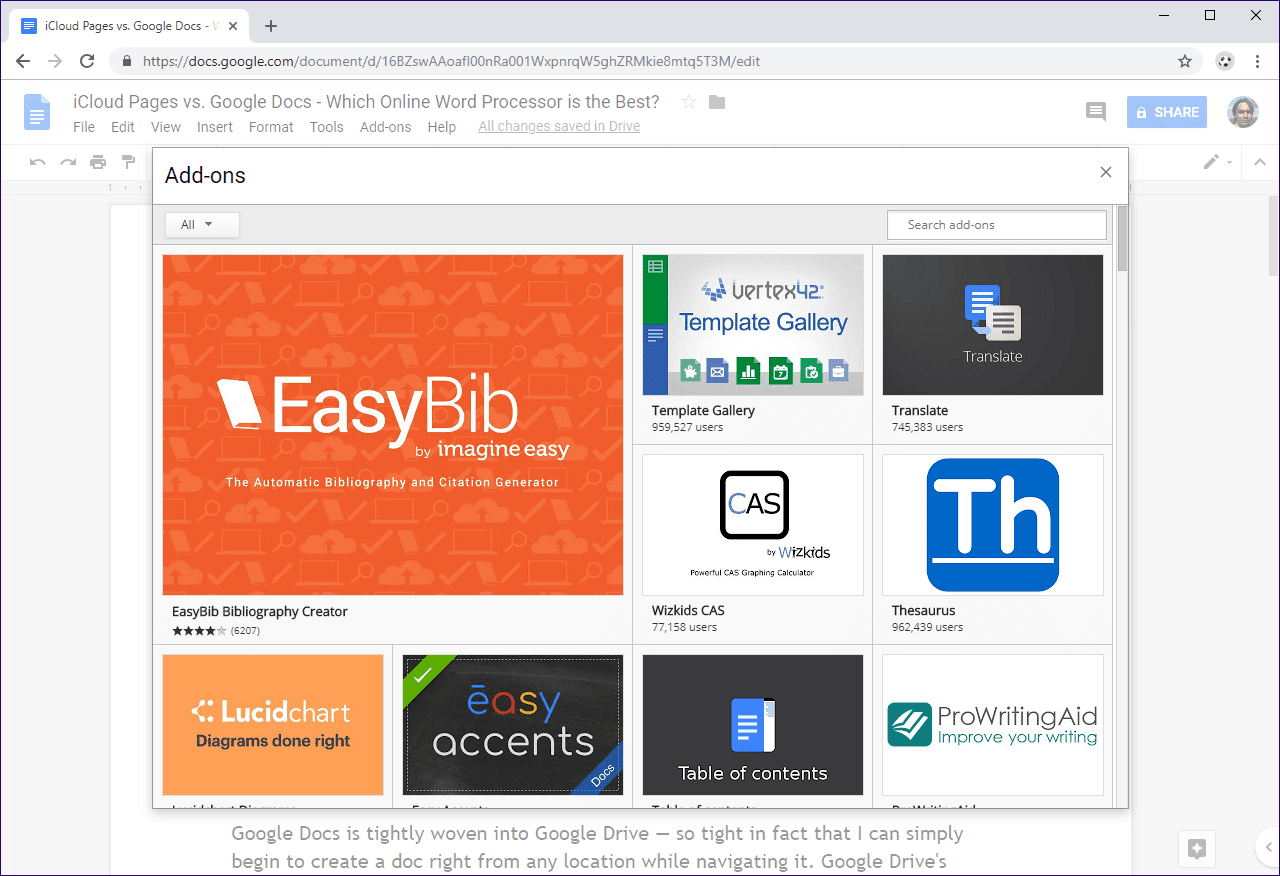Click the EasyBib star rating
Screen dimensions: 1280x876
(199, 631)
